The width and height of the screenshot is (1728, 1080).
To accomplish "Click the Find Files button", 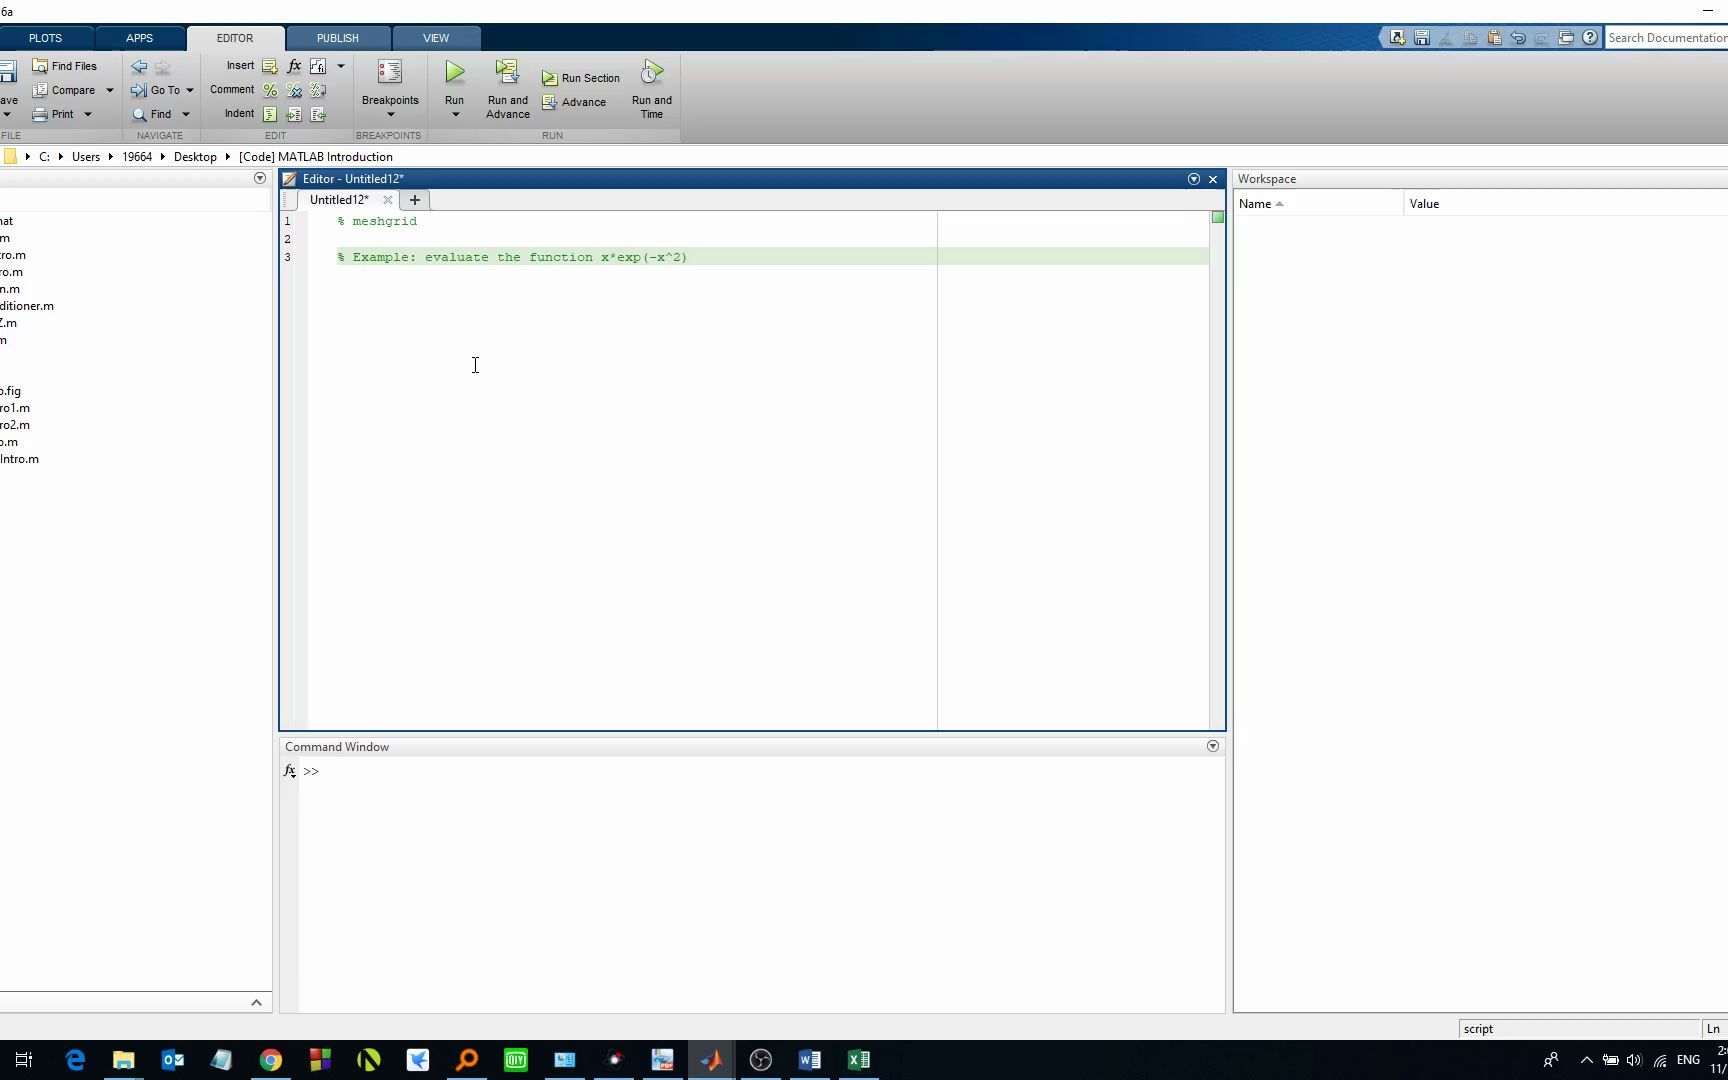I will [65, 66].
